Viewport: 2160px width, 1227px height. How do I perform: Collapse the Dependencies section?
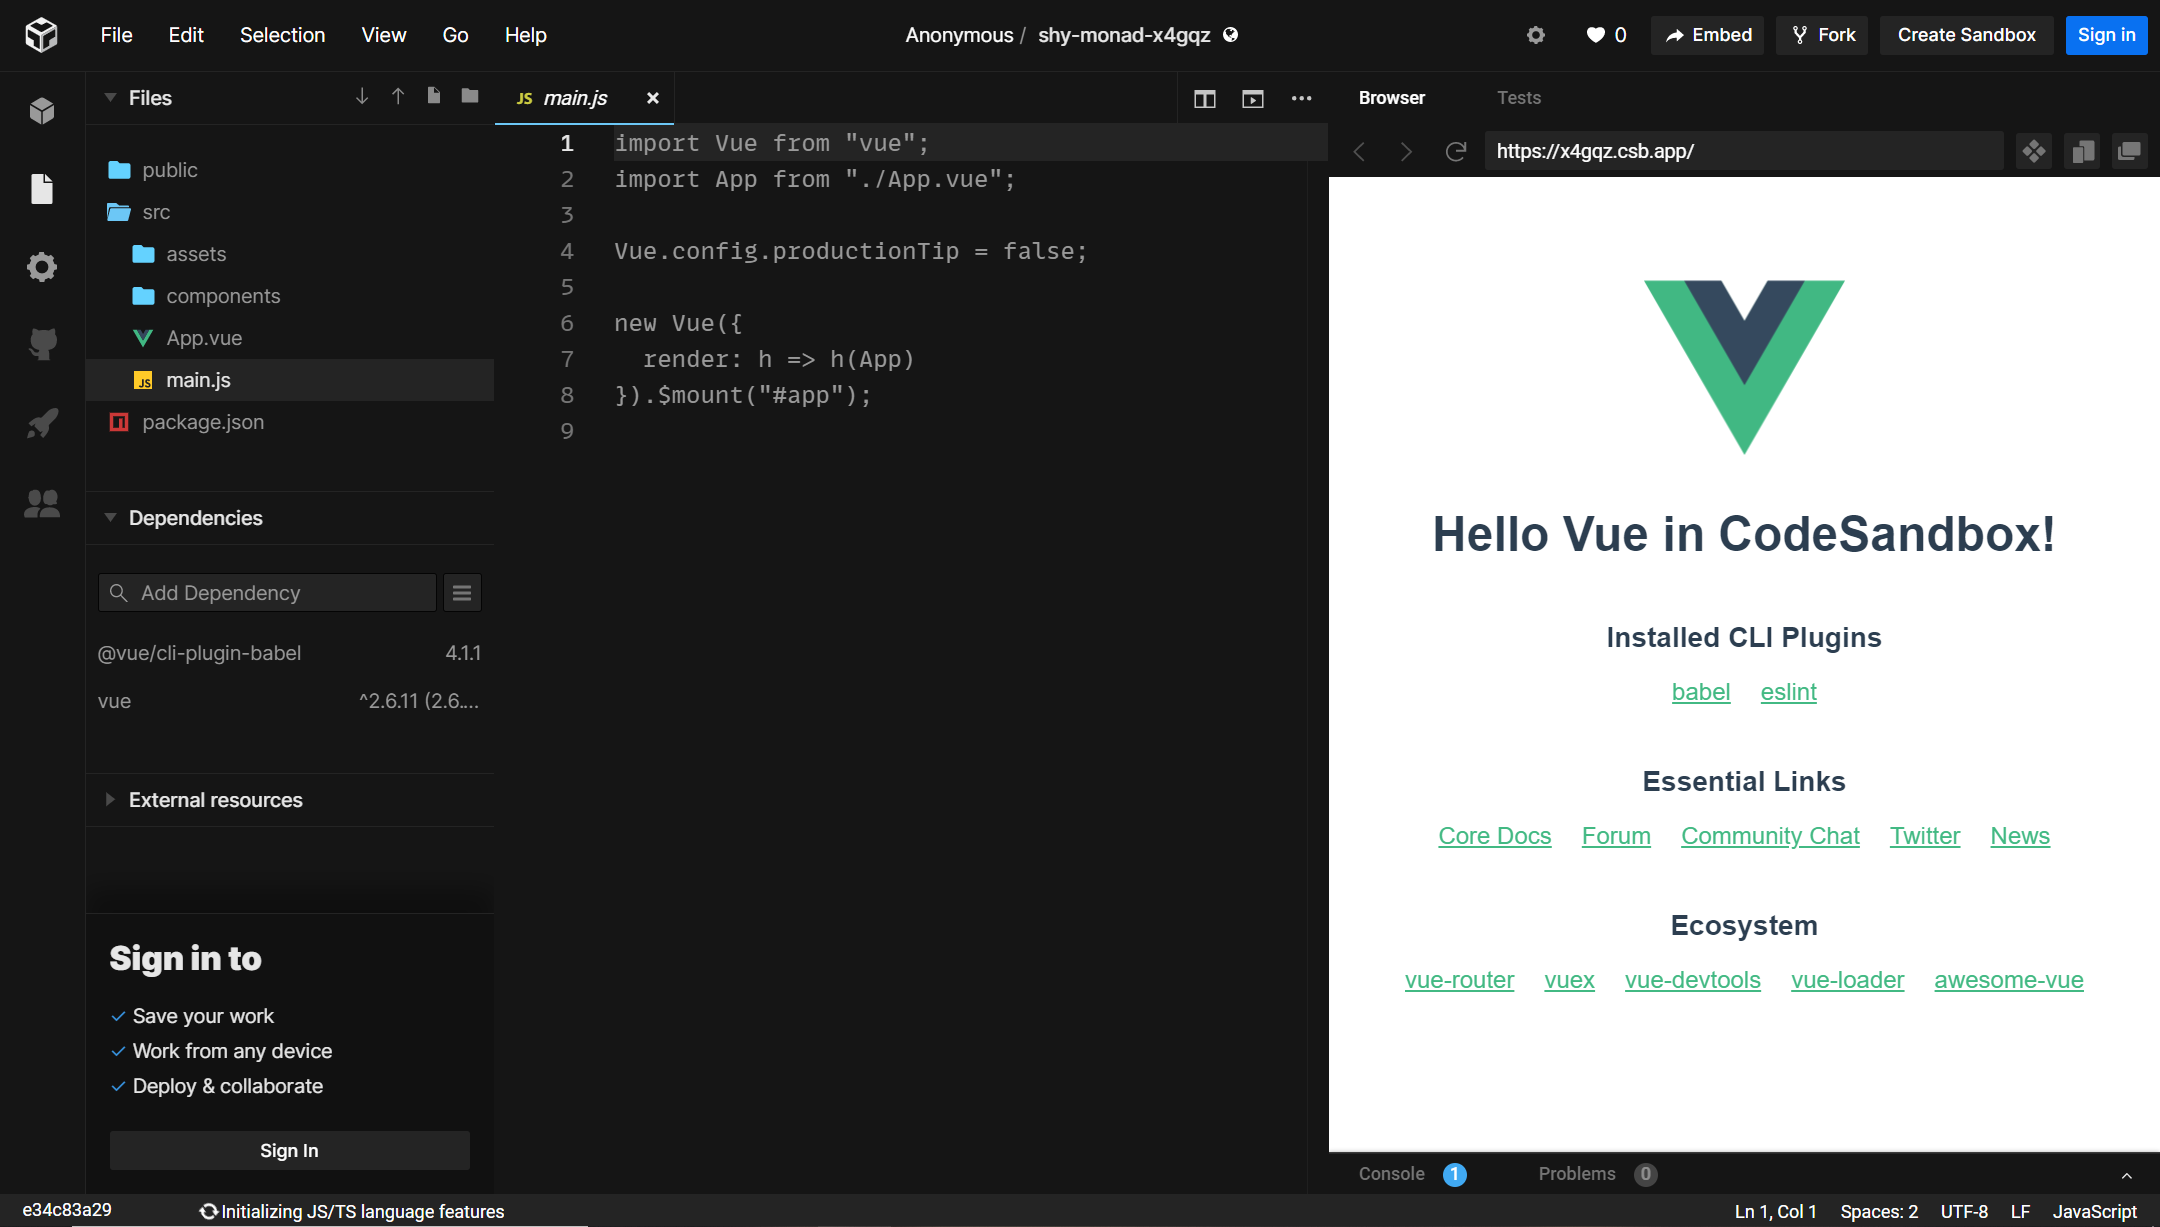110,518
